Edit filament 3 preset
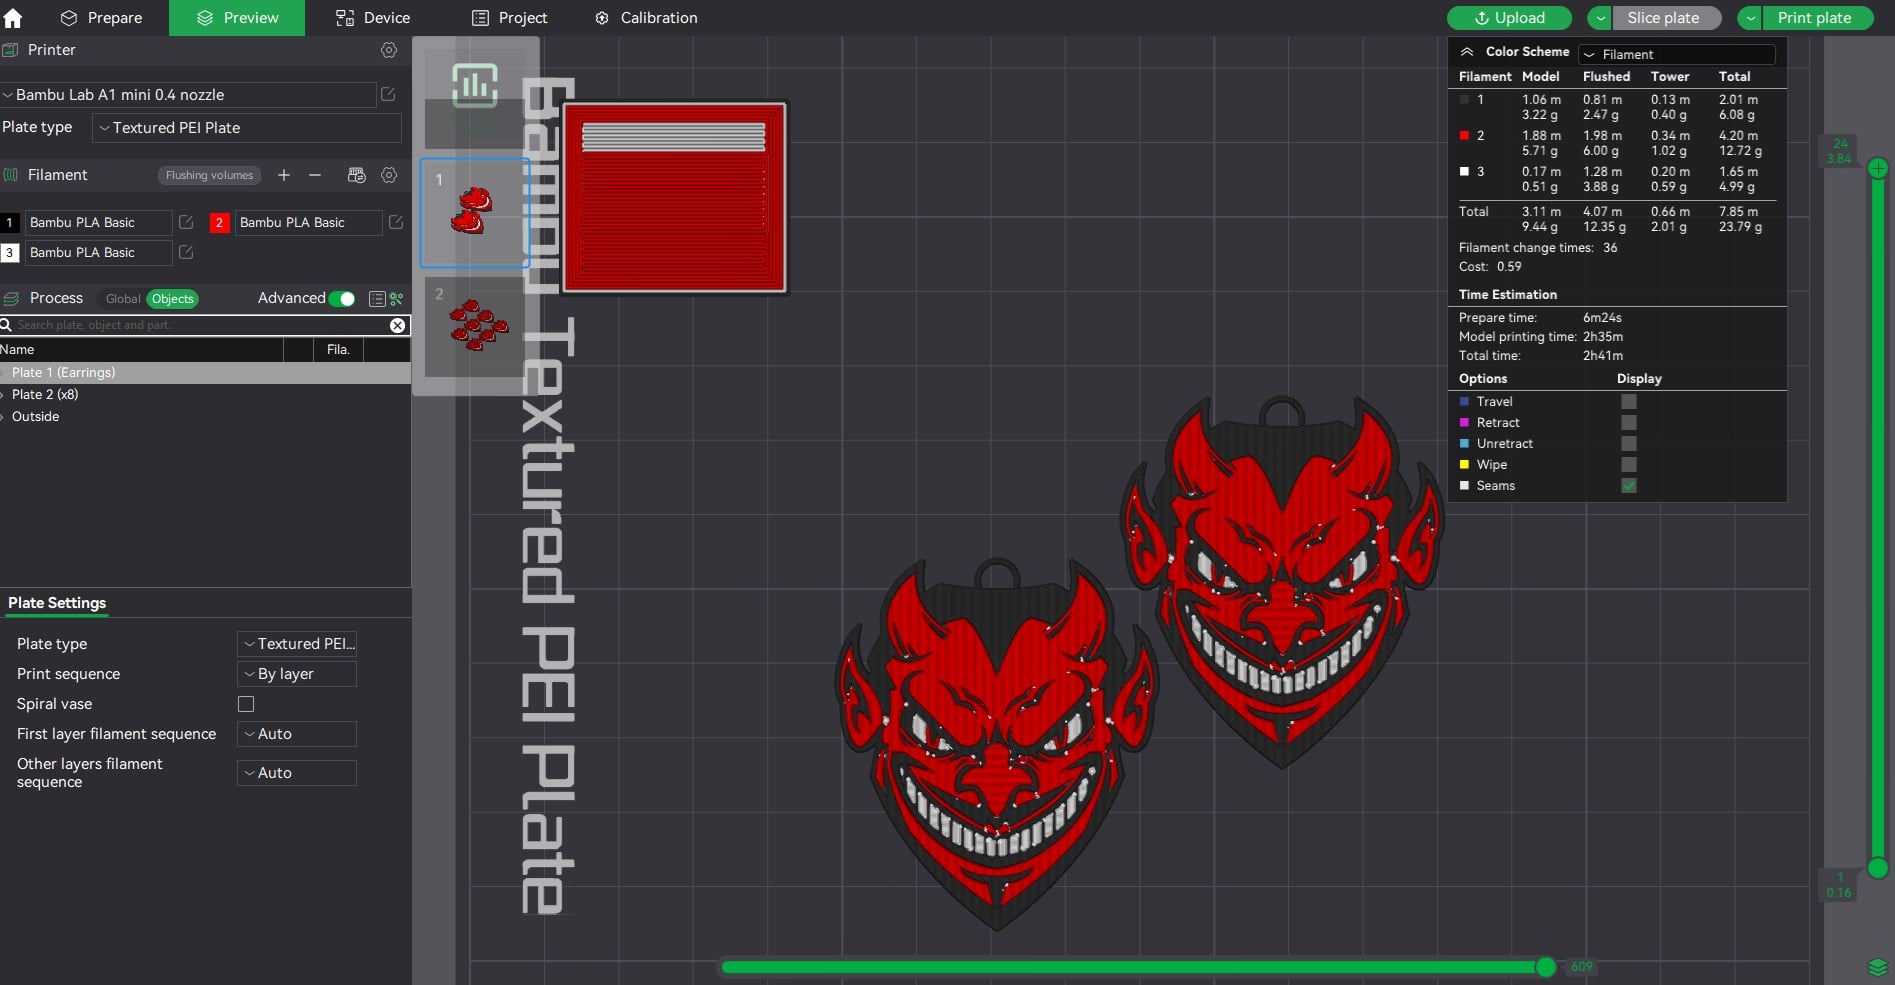 pyautogui.click(x=186, y=252)
